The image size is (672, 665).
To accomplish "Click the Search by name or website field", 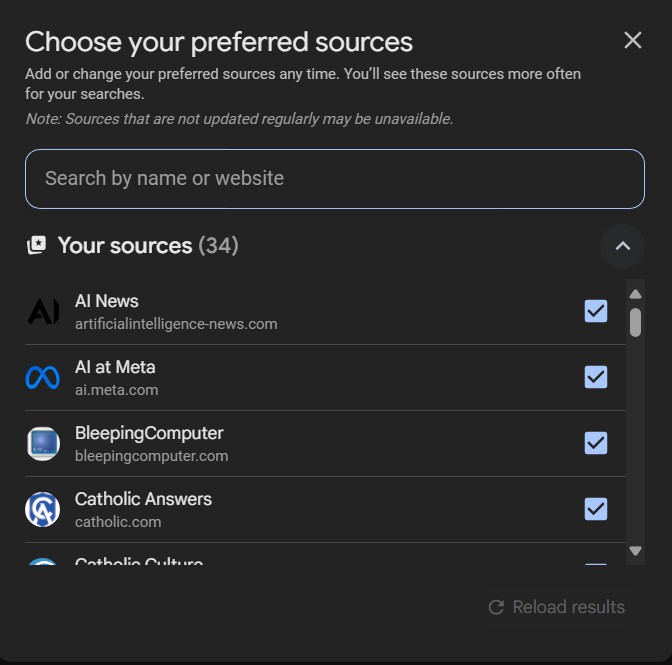I will point(335,179).
